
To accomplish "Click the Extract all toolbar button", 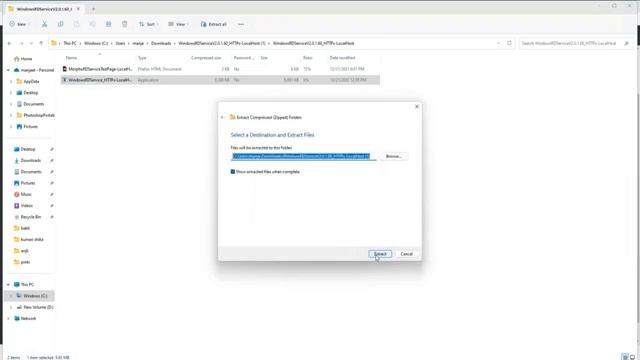I will [x=213, y=24].
